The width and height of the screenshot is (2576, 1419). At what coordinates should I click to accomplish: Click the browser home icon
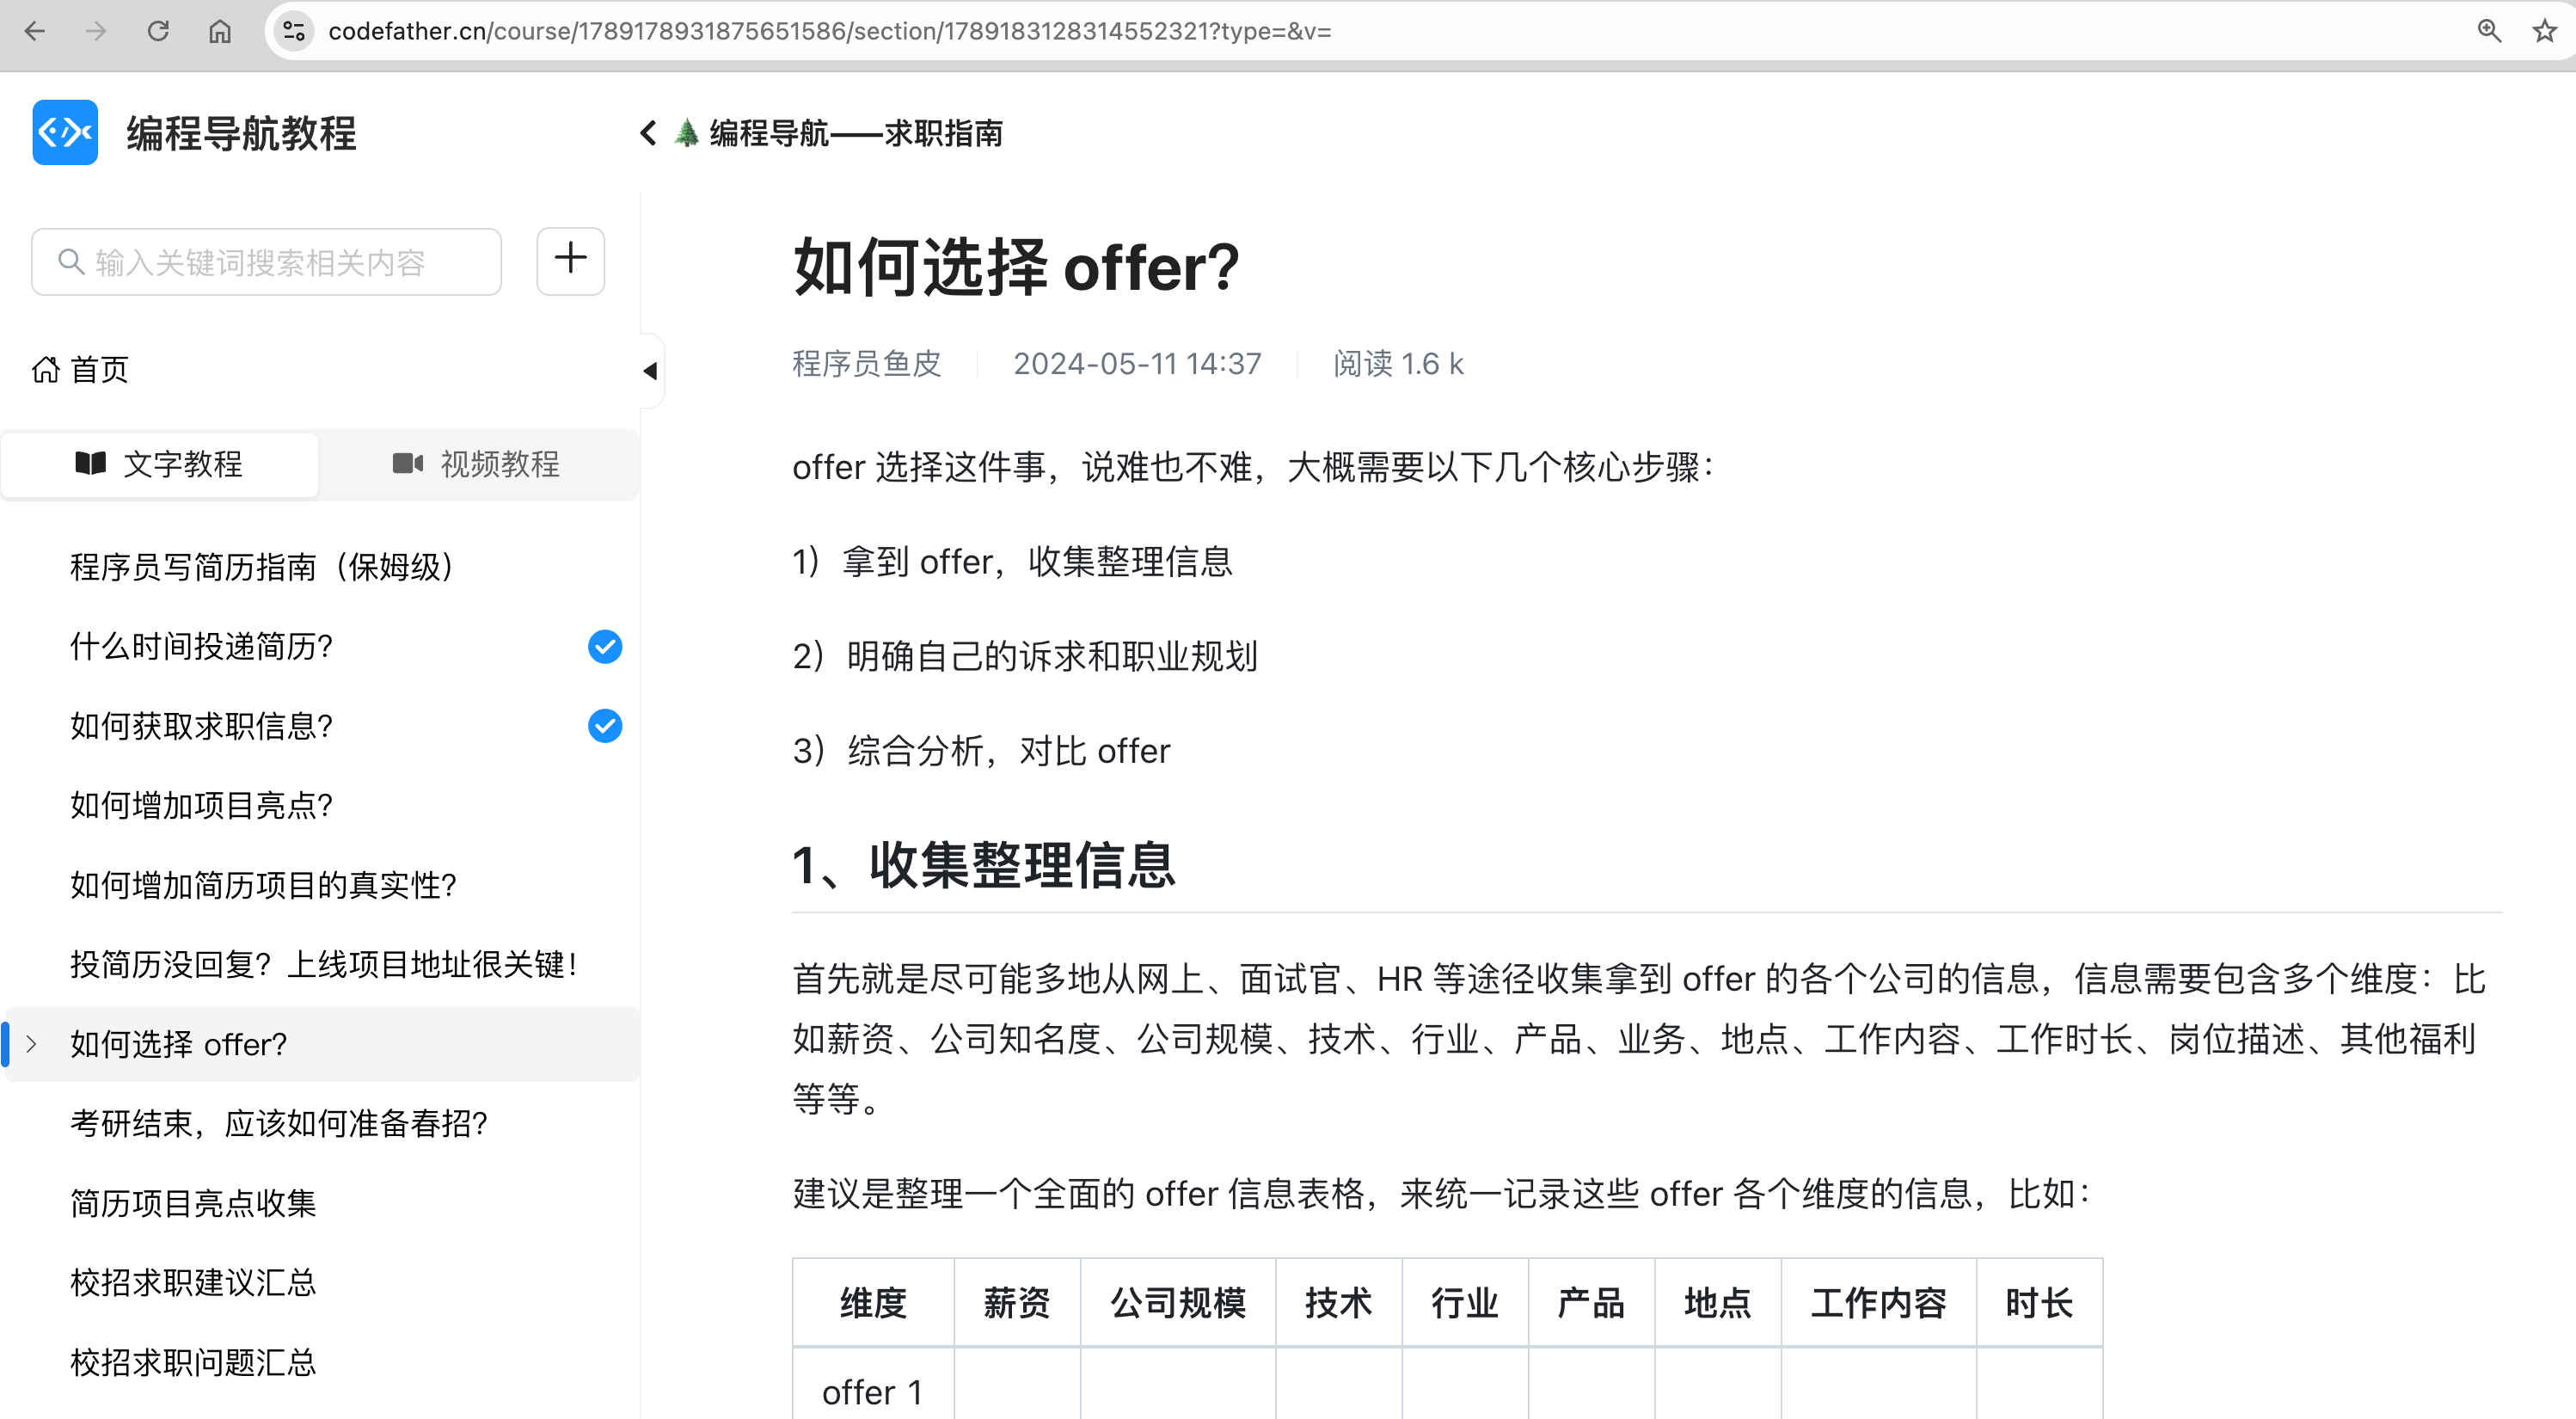(x=220, y=31)
